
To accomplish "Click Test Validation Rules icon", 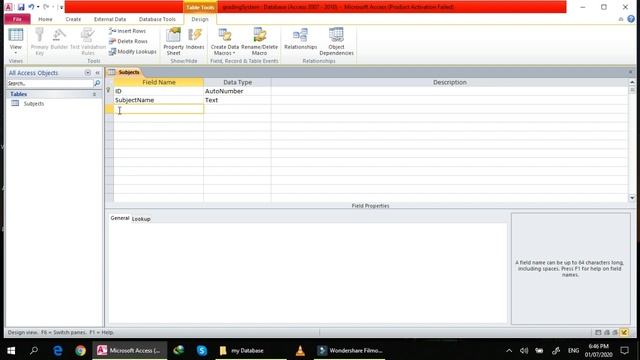I will 88,41.
